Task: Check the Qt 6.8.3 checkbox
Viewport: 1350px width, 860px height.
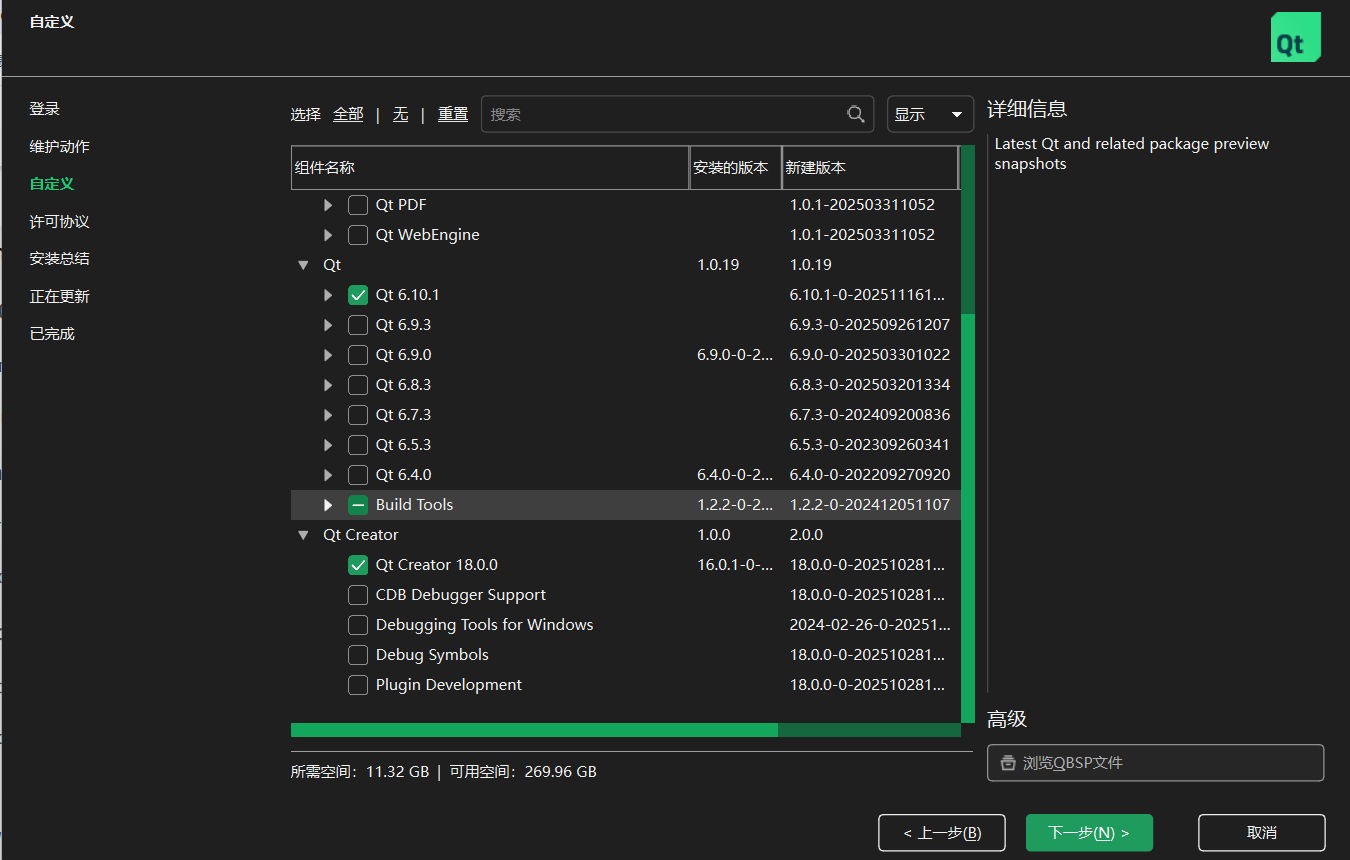Action: [x=358, y=385]
